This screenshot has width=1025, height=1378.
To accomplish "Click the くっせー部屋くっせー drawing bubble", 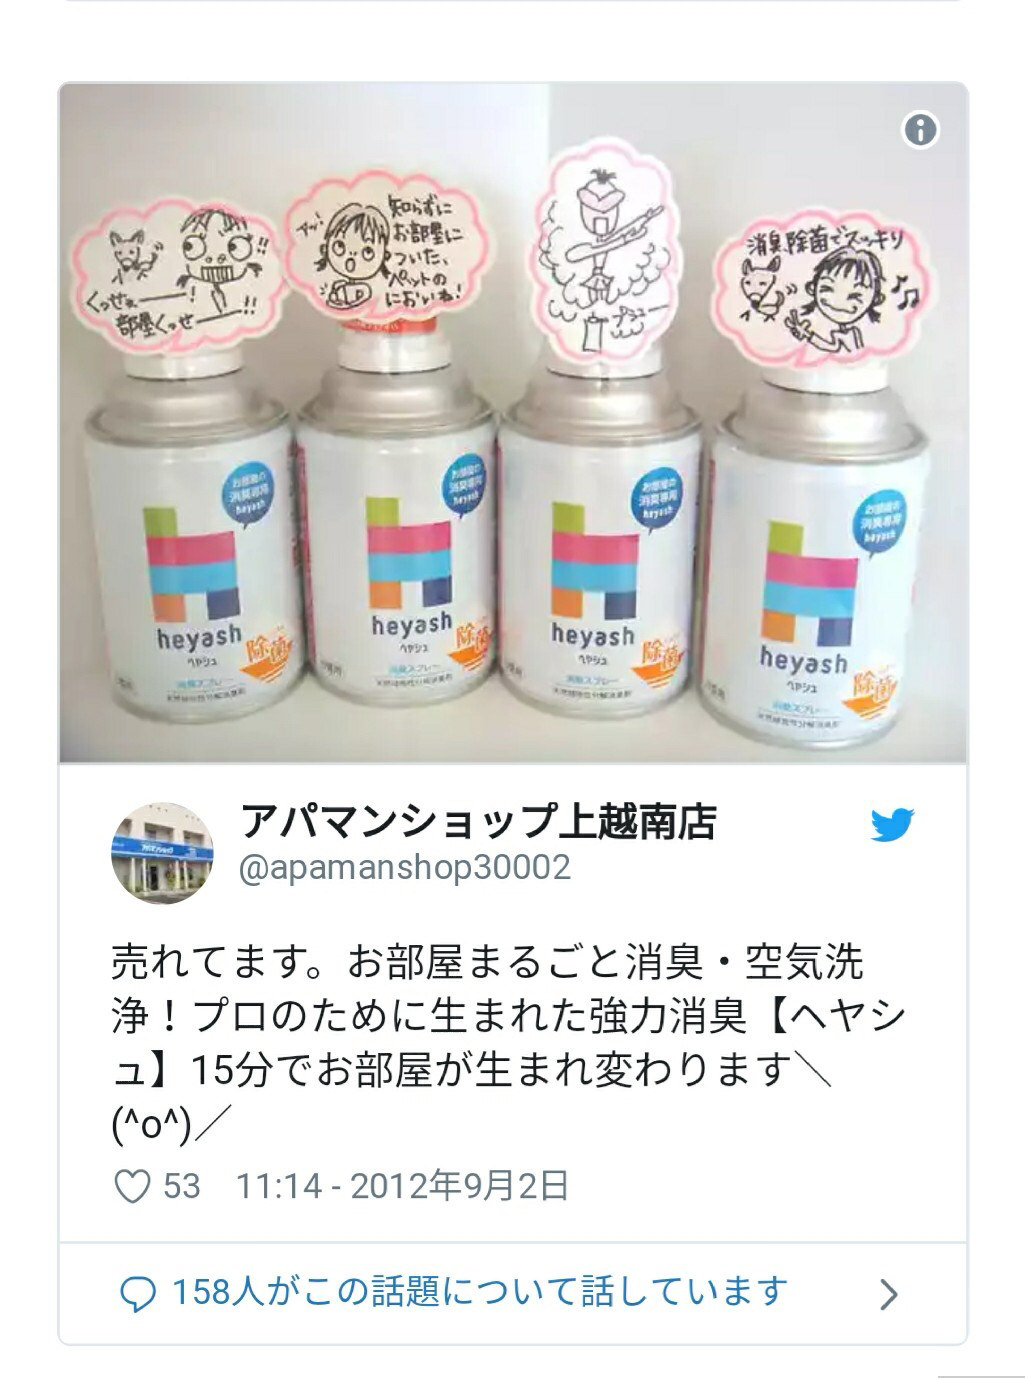I will (173, 264).
